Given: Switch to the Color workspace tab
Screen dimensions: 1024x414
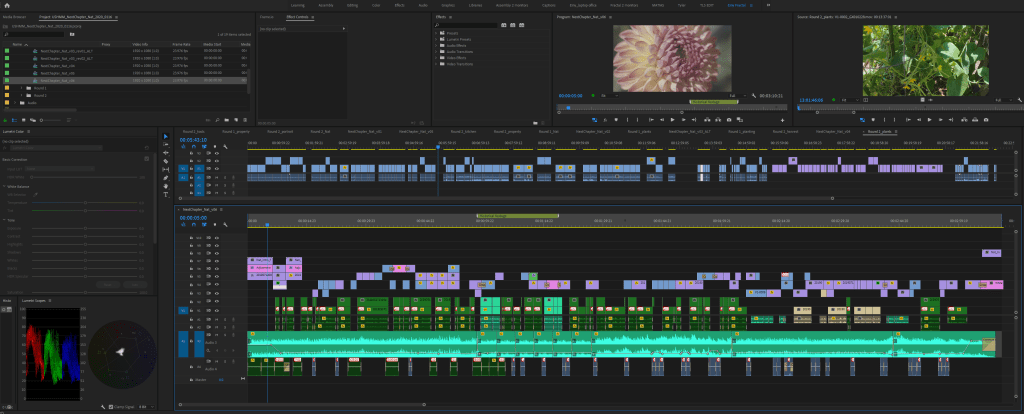Looking at the screenshot, I should [x=376, y=5].
